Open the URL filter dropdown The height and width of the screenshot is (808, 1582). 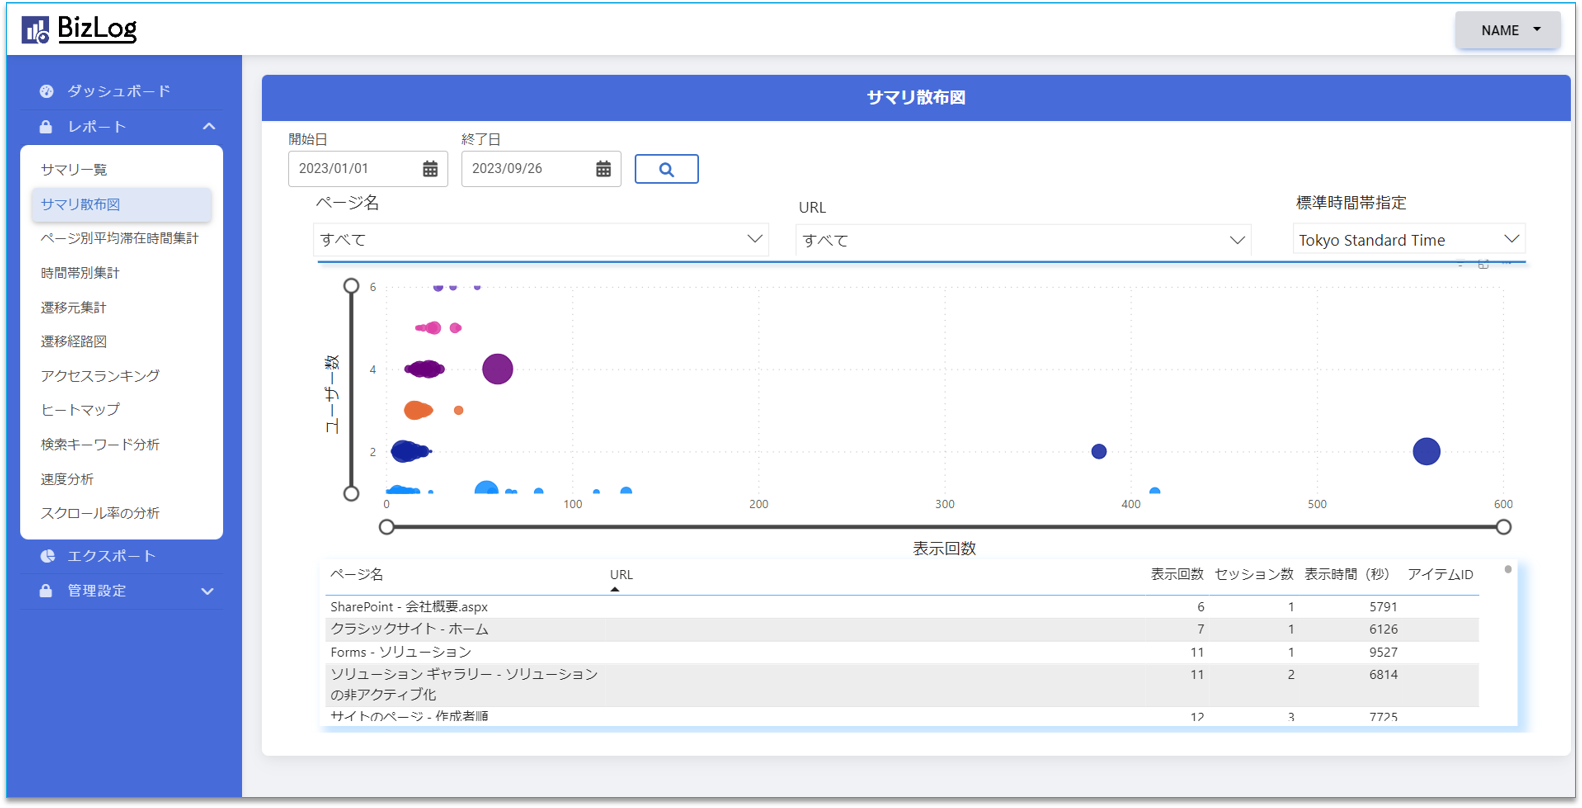pos(1023,240)
